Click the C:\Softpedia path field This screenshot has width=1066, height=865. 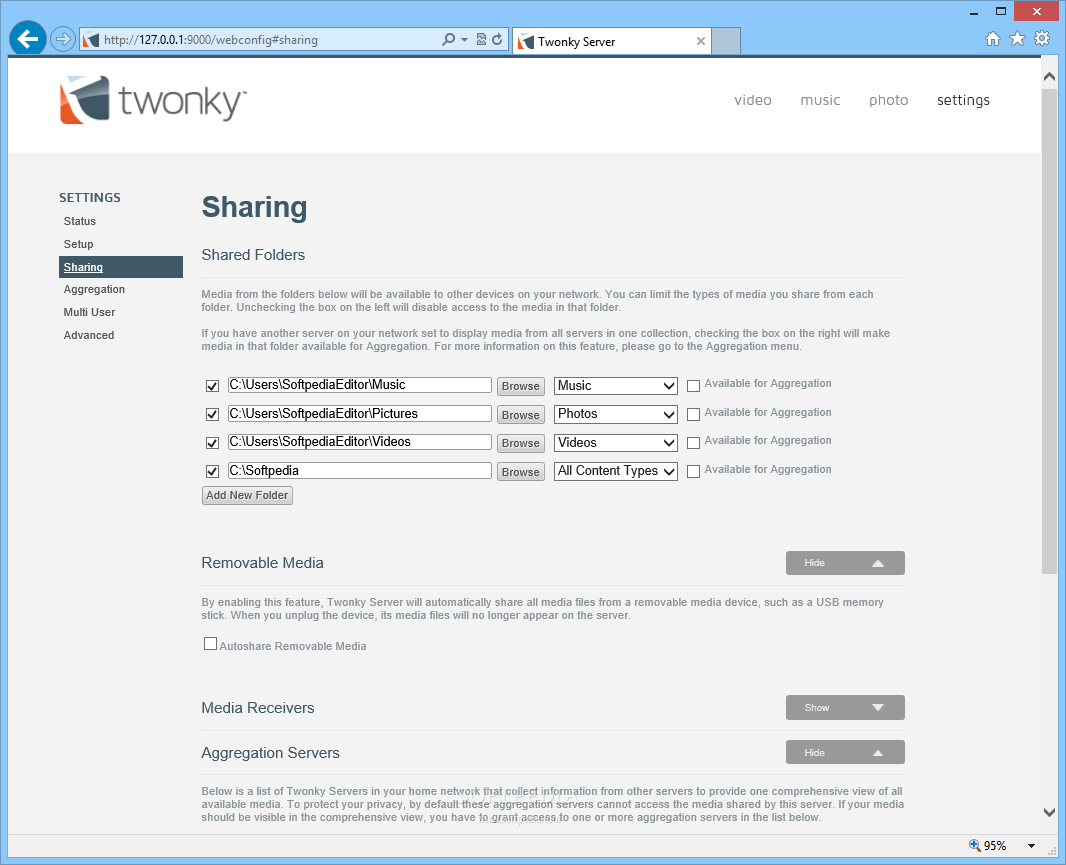pyautogui.click(x=360, y=471)
